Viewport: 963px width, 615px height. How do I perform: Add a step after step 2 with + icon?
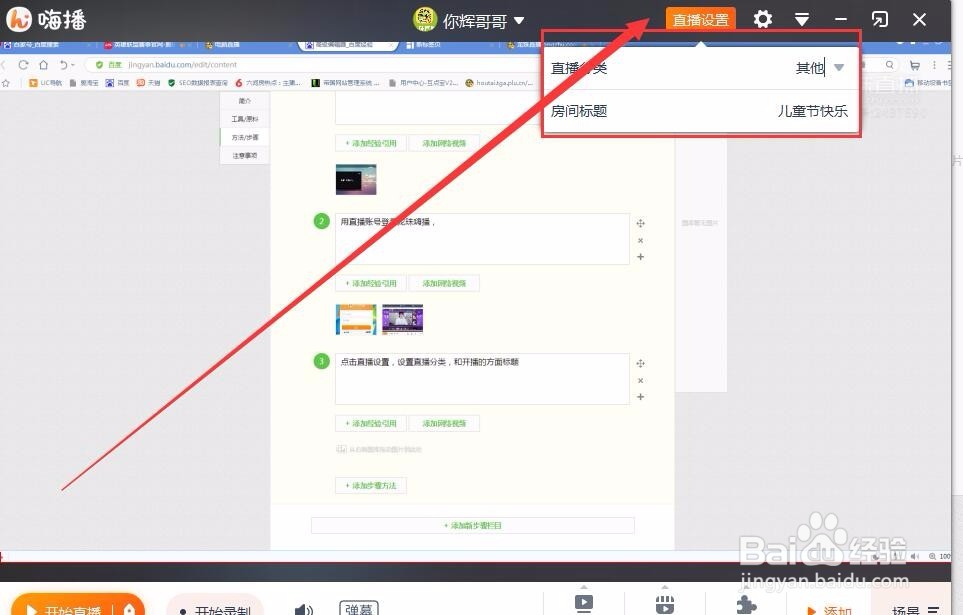[641, 257]
